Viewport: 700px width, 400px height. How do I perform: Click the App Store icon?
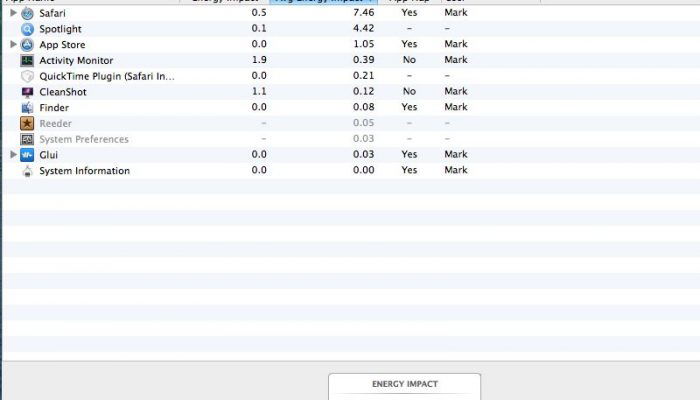click(x=27, y=45)
